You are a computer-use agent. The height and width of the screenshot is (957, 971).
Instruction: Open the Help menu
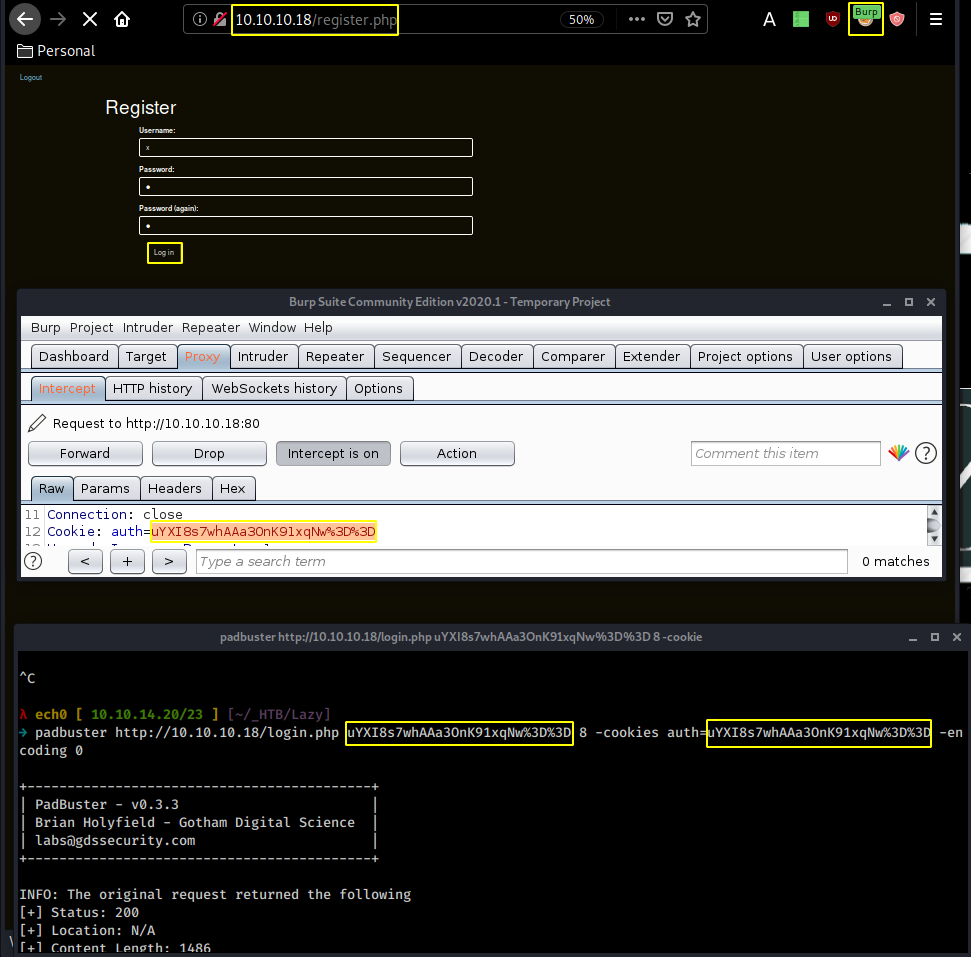[318, 327]
